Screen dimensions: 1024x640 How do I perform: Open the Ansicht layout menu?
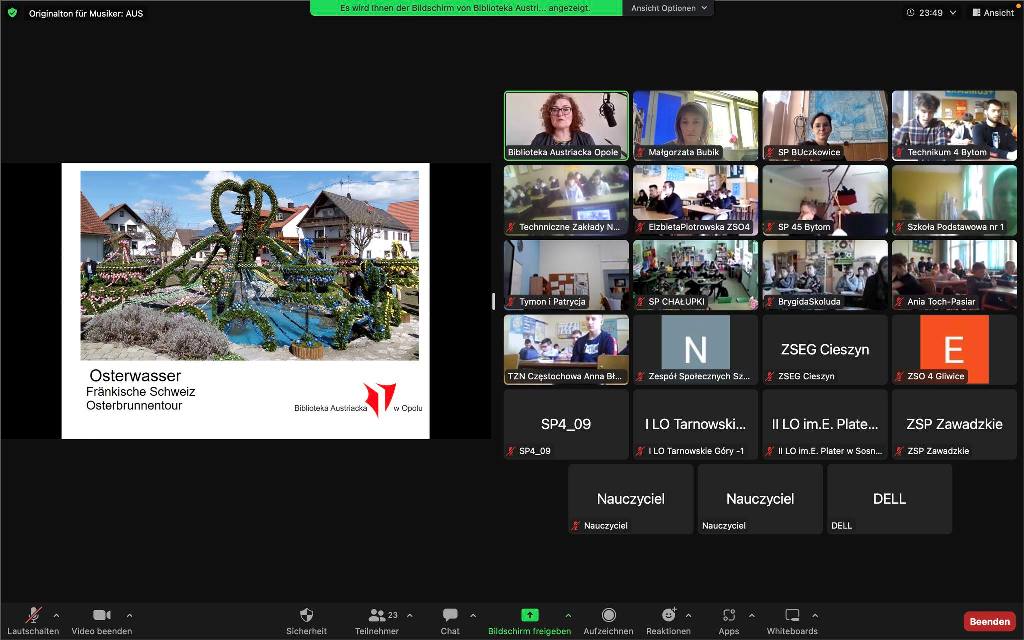[x=992, y=13]
